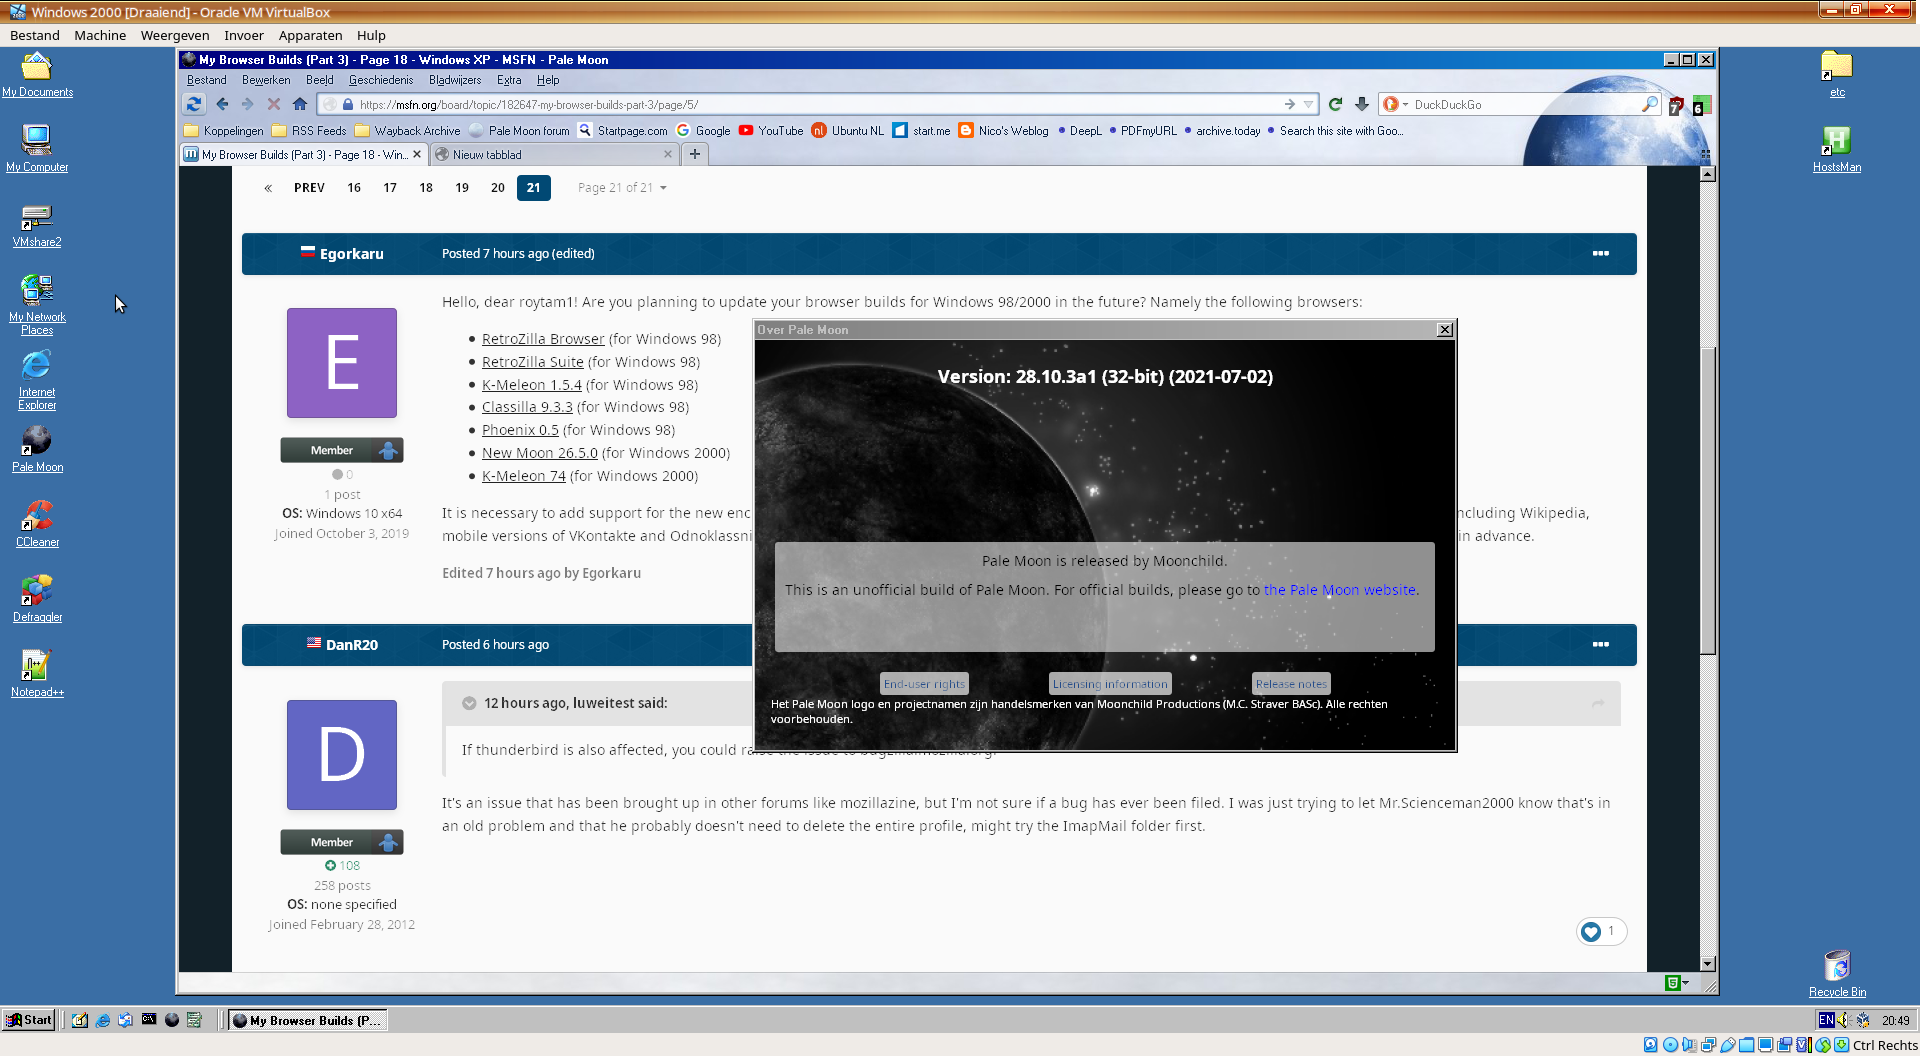Click the search magnifier in DuckDuckGo box
The width and height of the screenshot is (1920, 1056).
point(1649,104)
